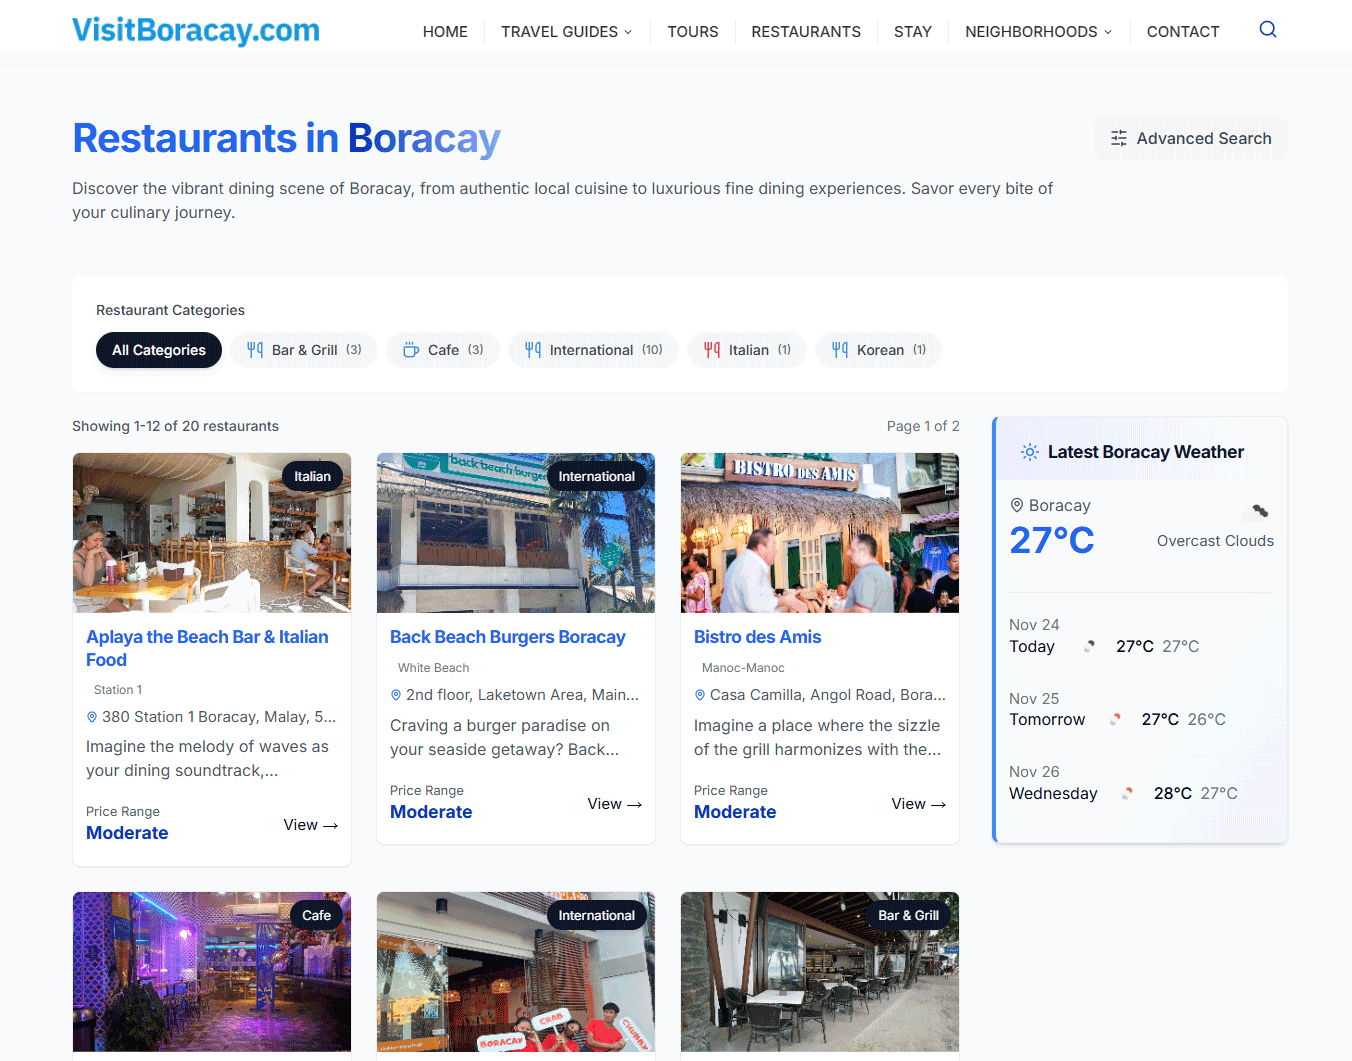Filter restaurants by International category
Viewport: 1352px width, 1061px height.
pos(593,350)
